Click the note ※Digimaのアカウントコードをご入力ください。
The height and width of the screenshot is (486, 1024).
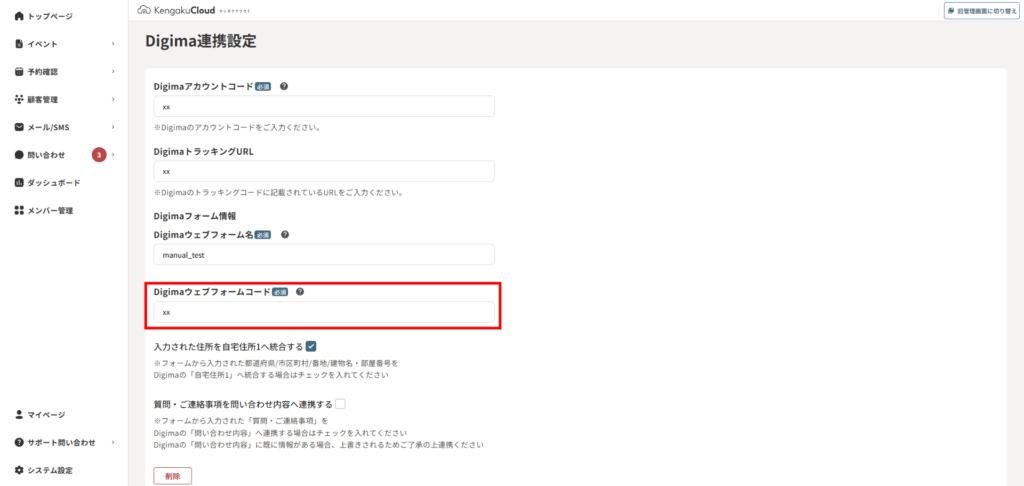click(236, 127)
